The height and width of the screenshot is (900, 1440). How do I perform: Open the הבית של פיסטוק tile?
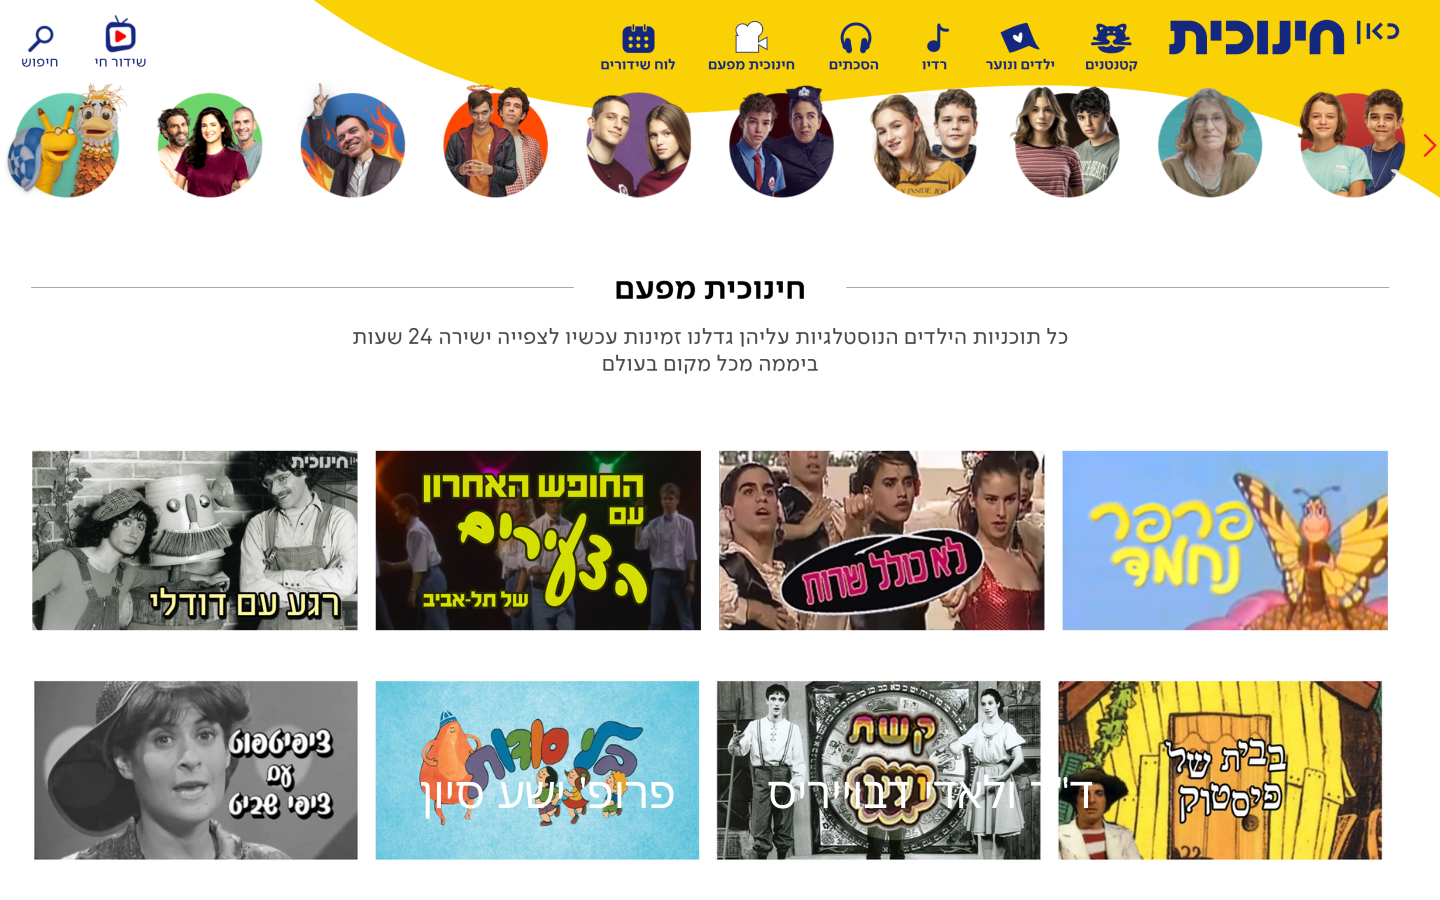coord(1220,770)
